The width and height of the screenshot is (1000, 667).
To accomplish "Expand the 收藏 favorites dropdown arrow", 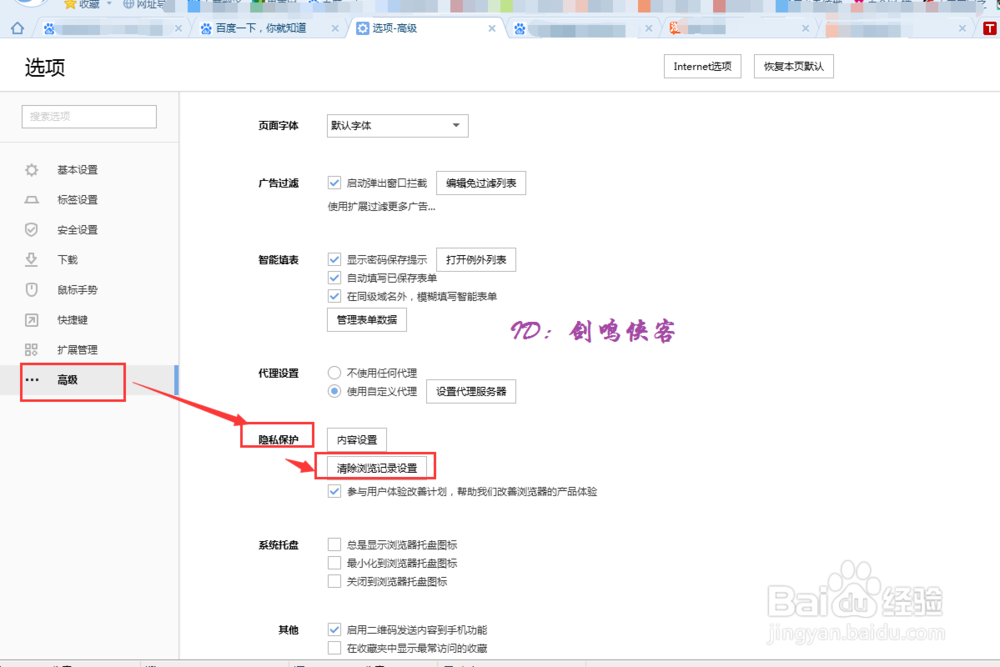I will 104,5.
